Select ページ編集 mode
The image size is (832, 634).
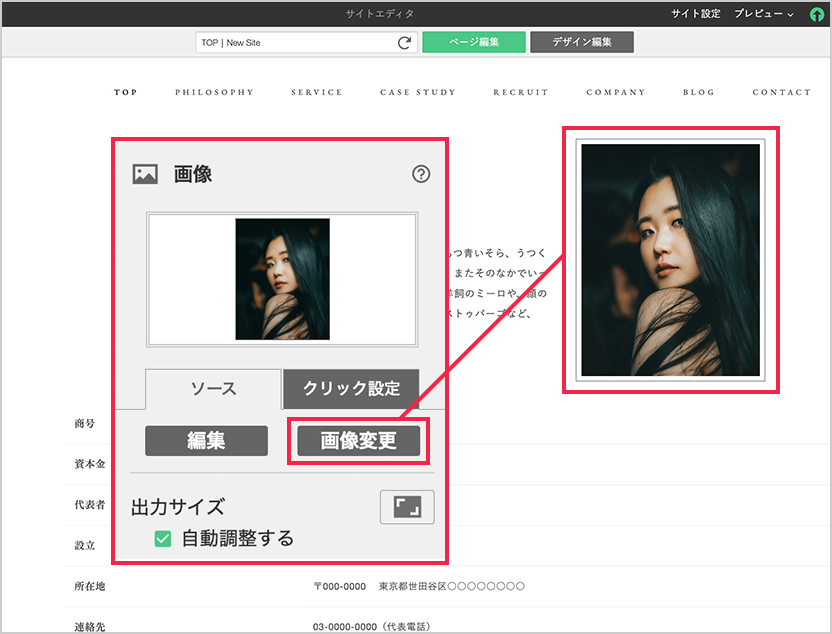[x=474, y=42]
